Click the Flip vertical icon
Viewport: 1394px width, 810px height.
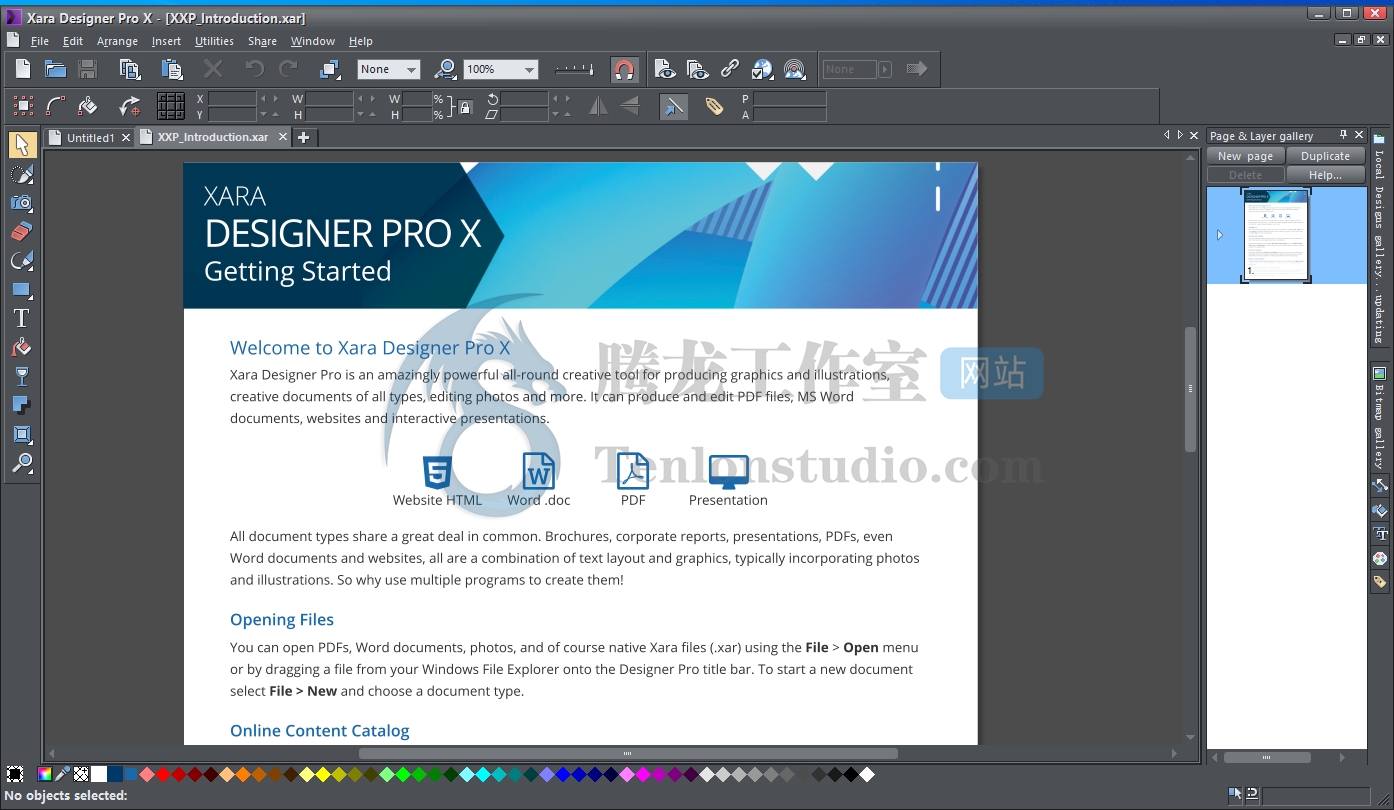[x=630, y=106]
